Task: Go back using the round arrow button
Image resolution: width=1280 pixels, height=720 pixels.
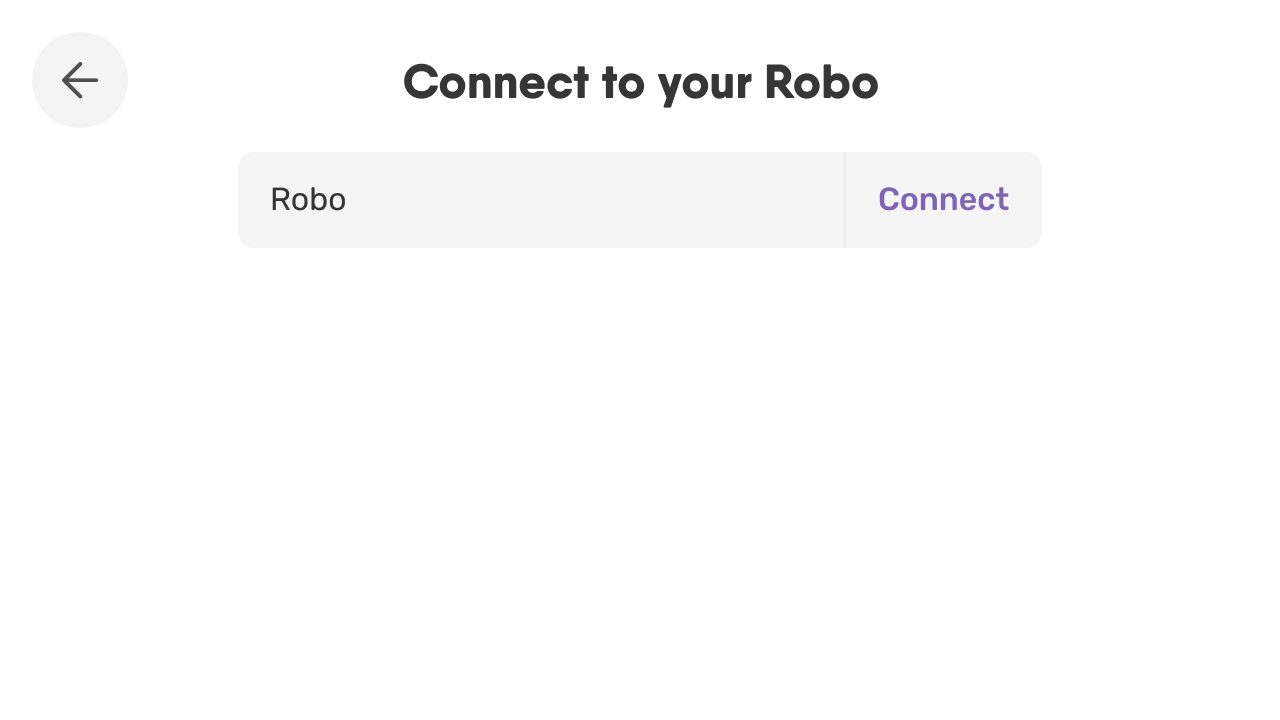Action: [80, 80]
